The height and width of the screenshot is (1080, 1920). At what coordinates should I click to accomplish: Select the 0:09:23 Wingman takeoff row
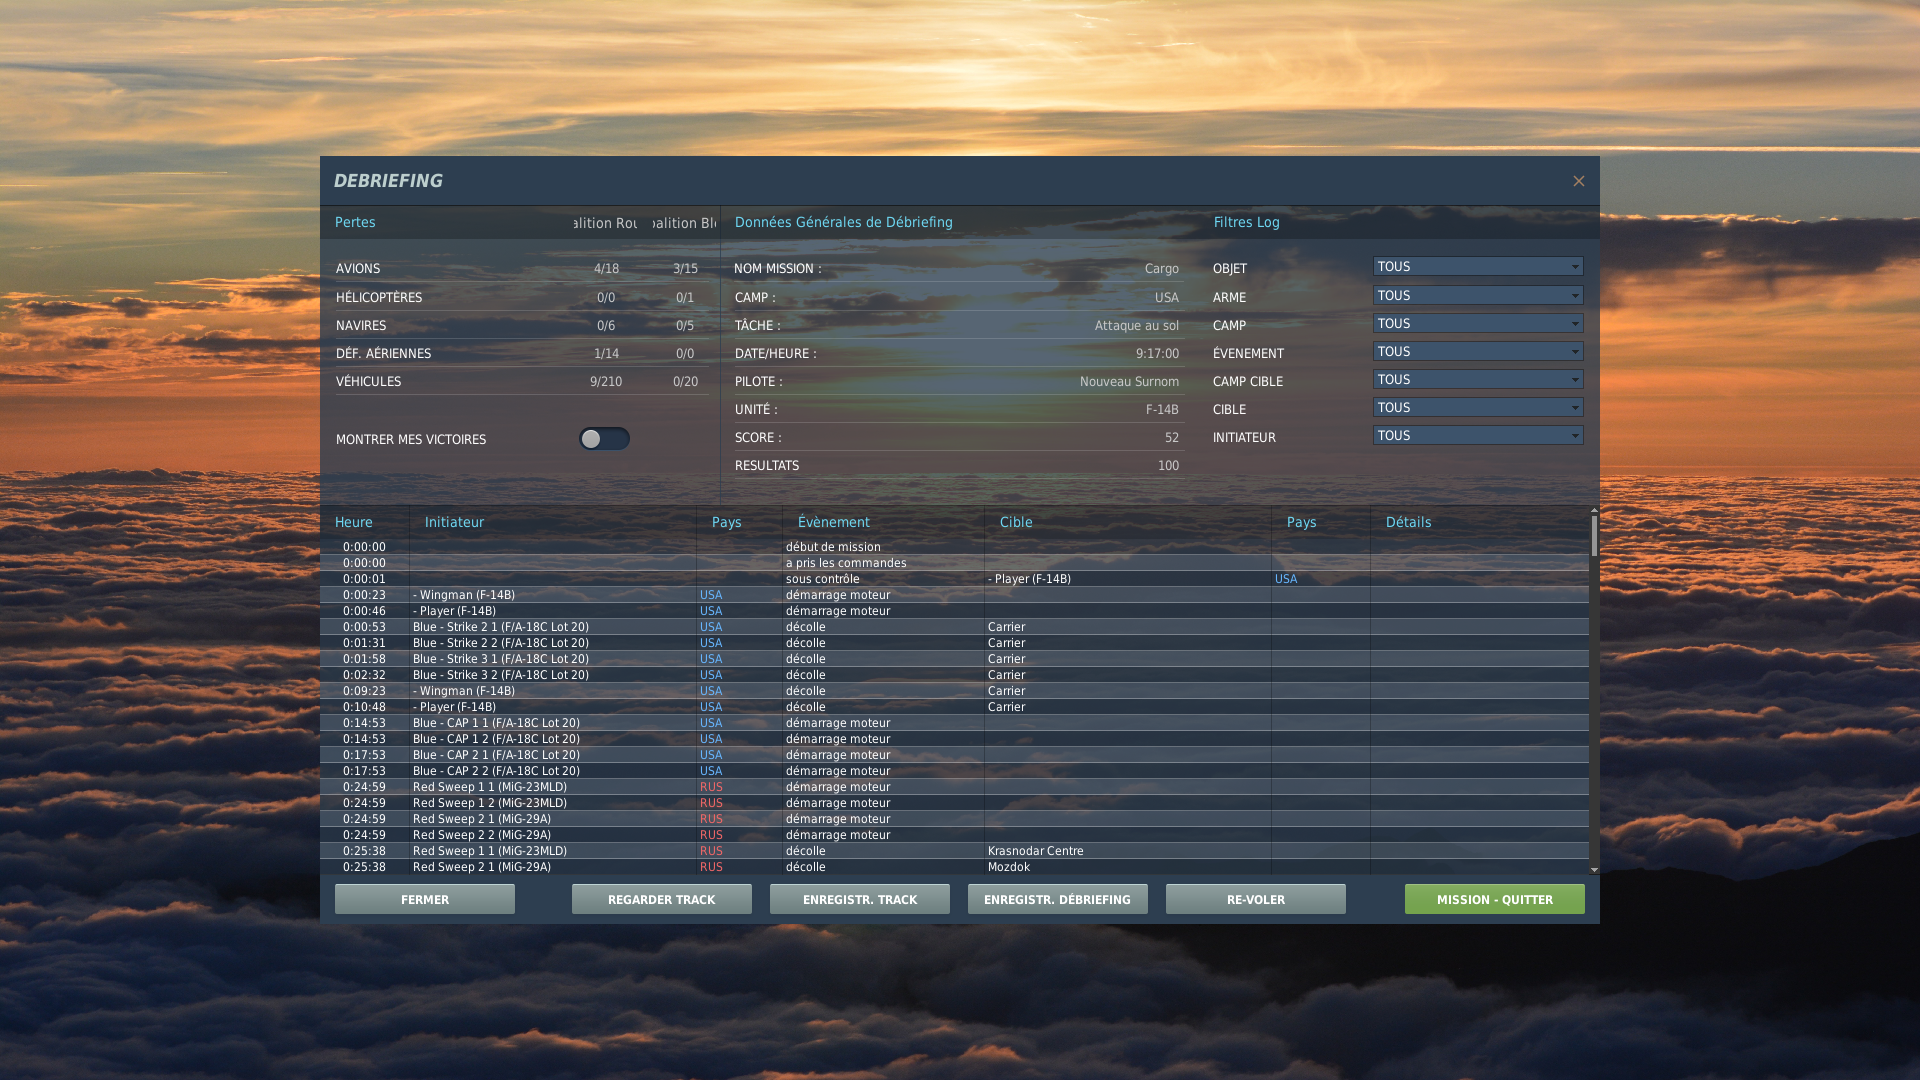(x=954, y=691)
